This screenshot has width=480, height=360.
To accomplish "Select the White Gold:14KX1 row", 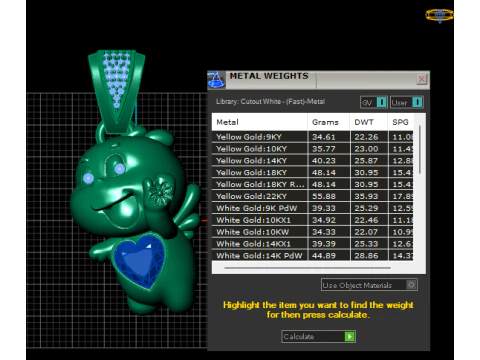I will 312,244.
